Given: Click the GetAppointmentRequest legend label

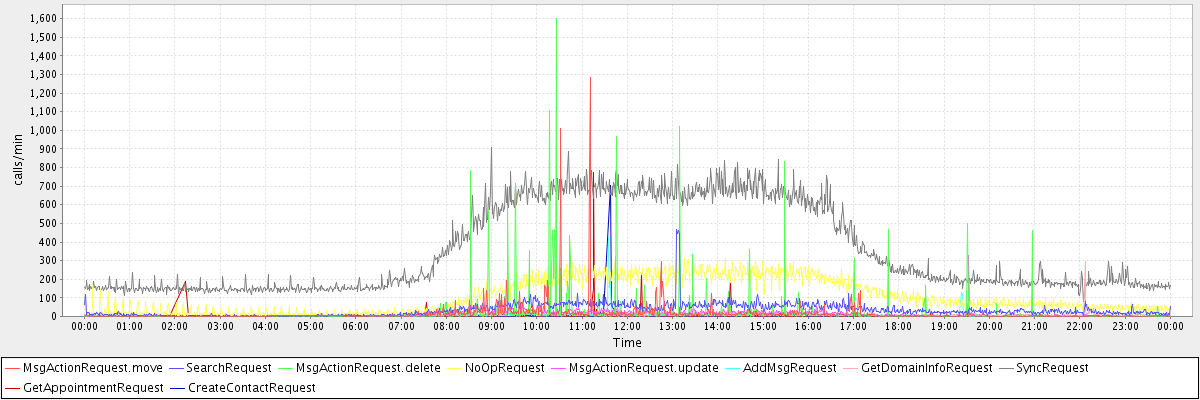Looking at the screenshot, I should click(92, 387).
